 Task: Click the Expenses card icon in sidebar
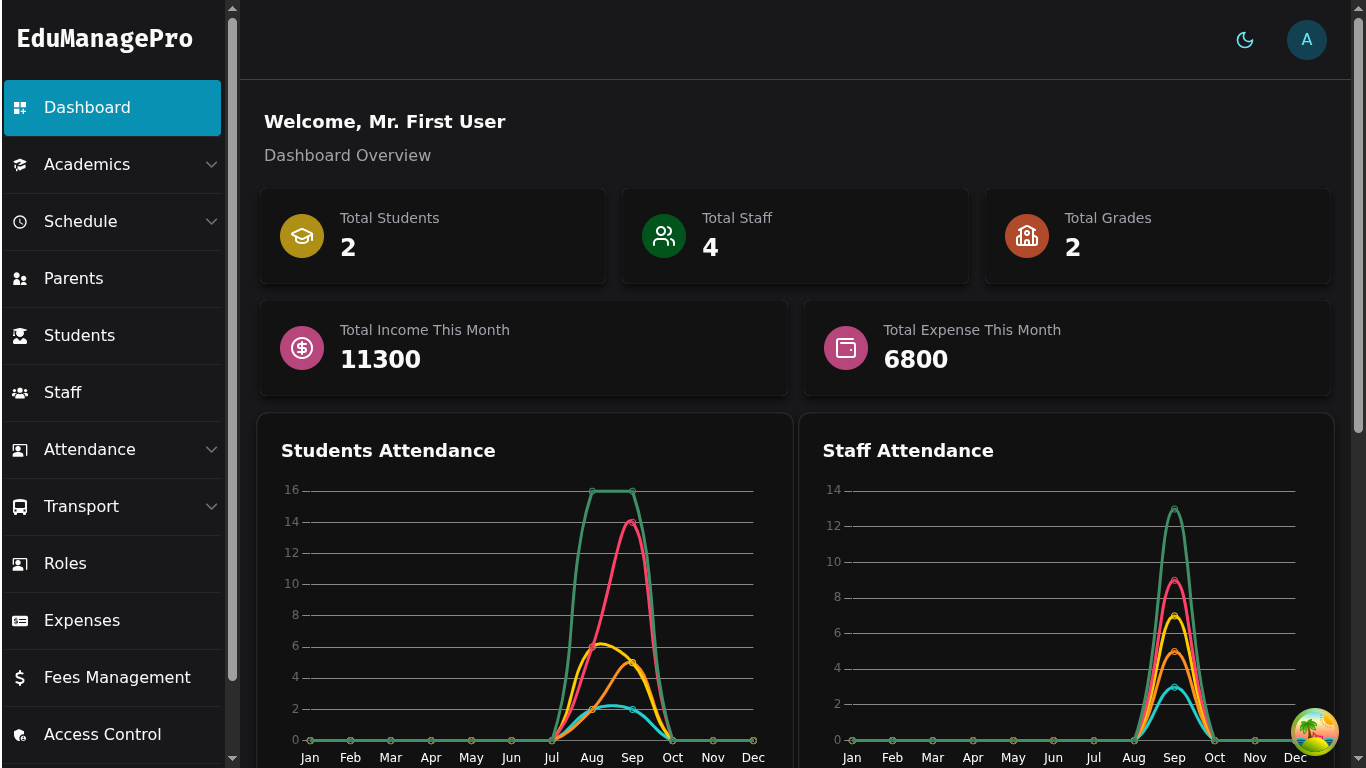click(x=20, y=620)
